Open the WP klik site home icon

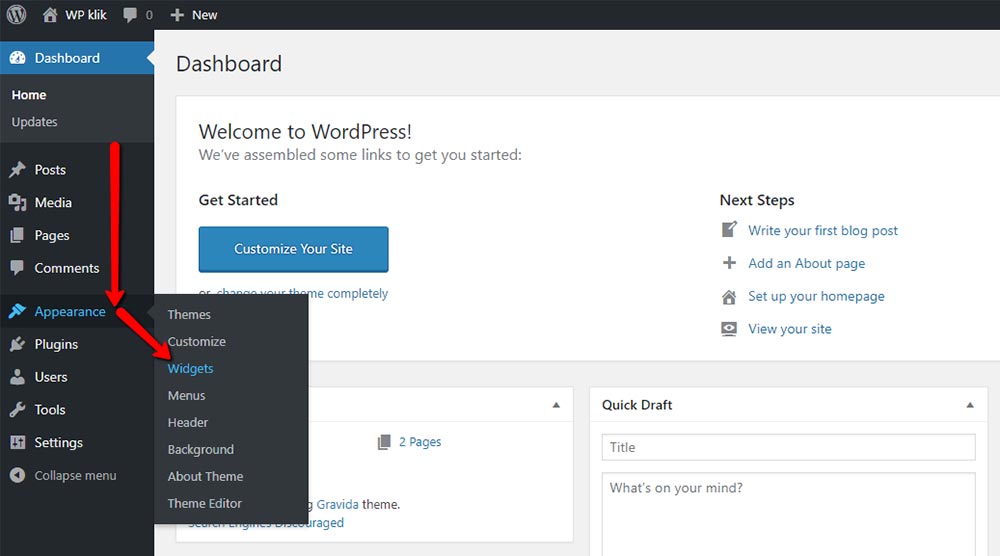pyautogui.click(x=50, y=15)
